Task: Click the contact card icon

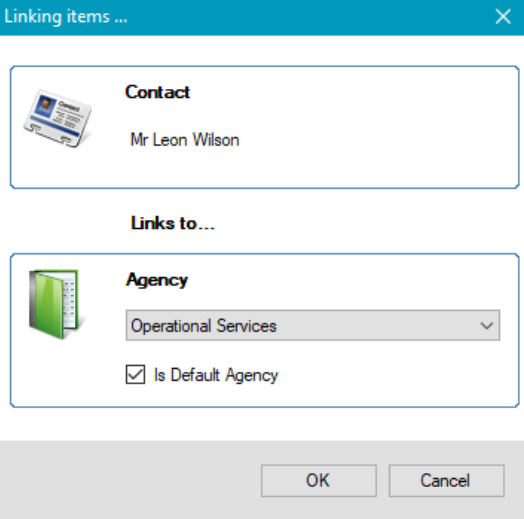Action: (57, 118)
